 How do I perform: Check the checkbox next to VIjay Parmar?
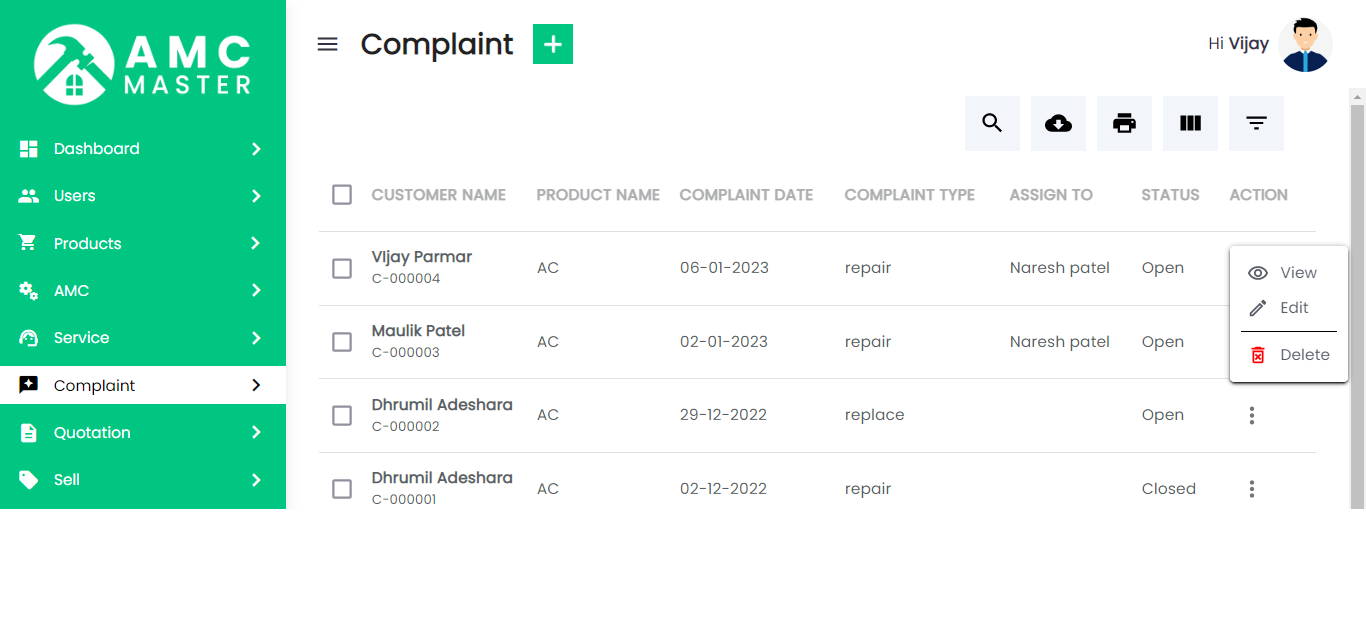(x=341, y=267)
